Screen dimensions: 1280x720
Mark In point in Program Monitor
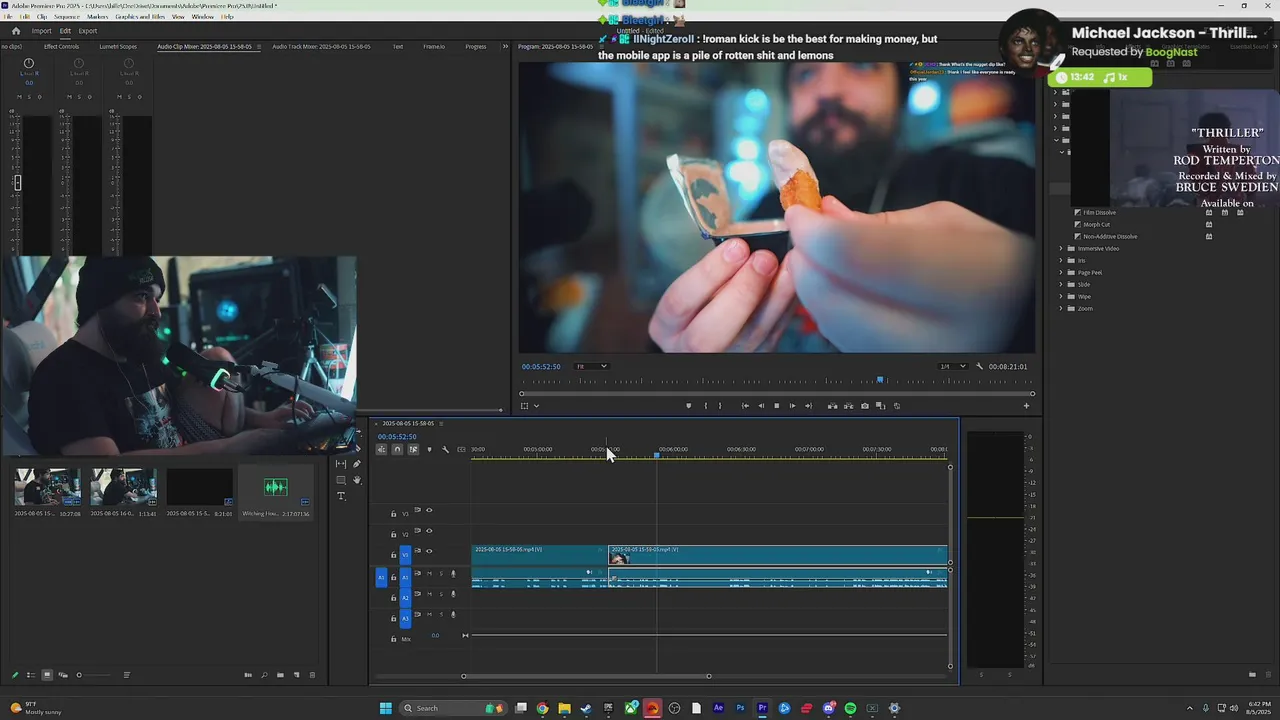706,406
